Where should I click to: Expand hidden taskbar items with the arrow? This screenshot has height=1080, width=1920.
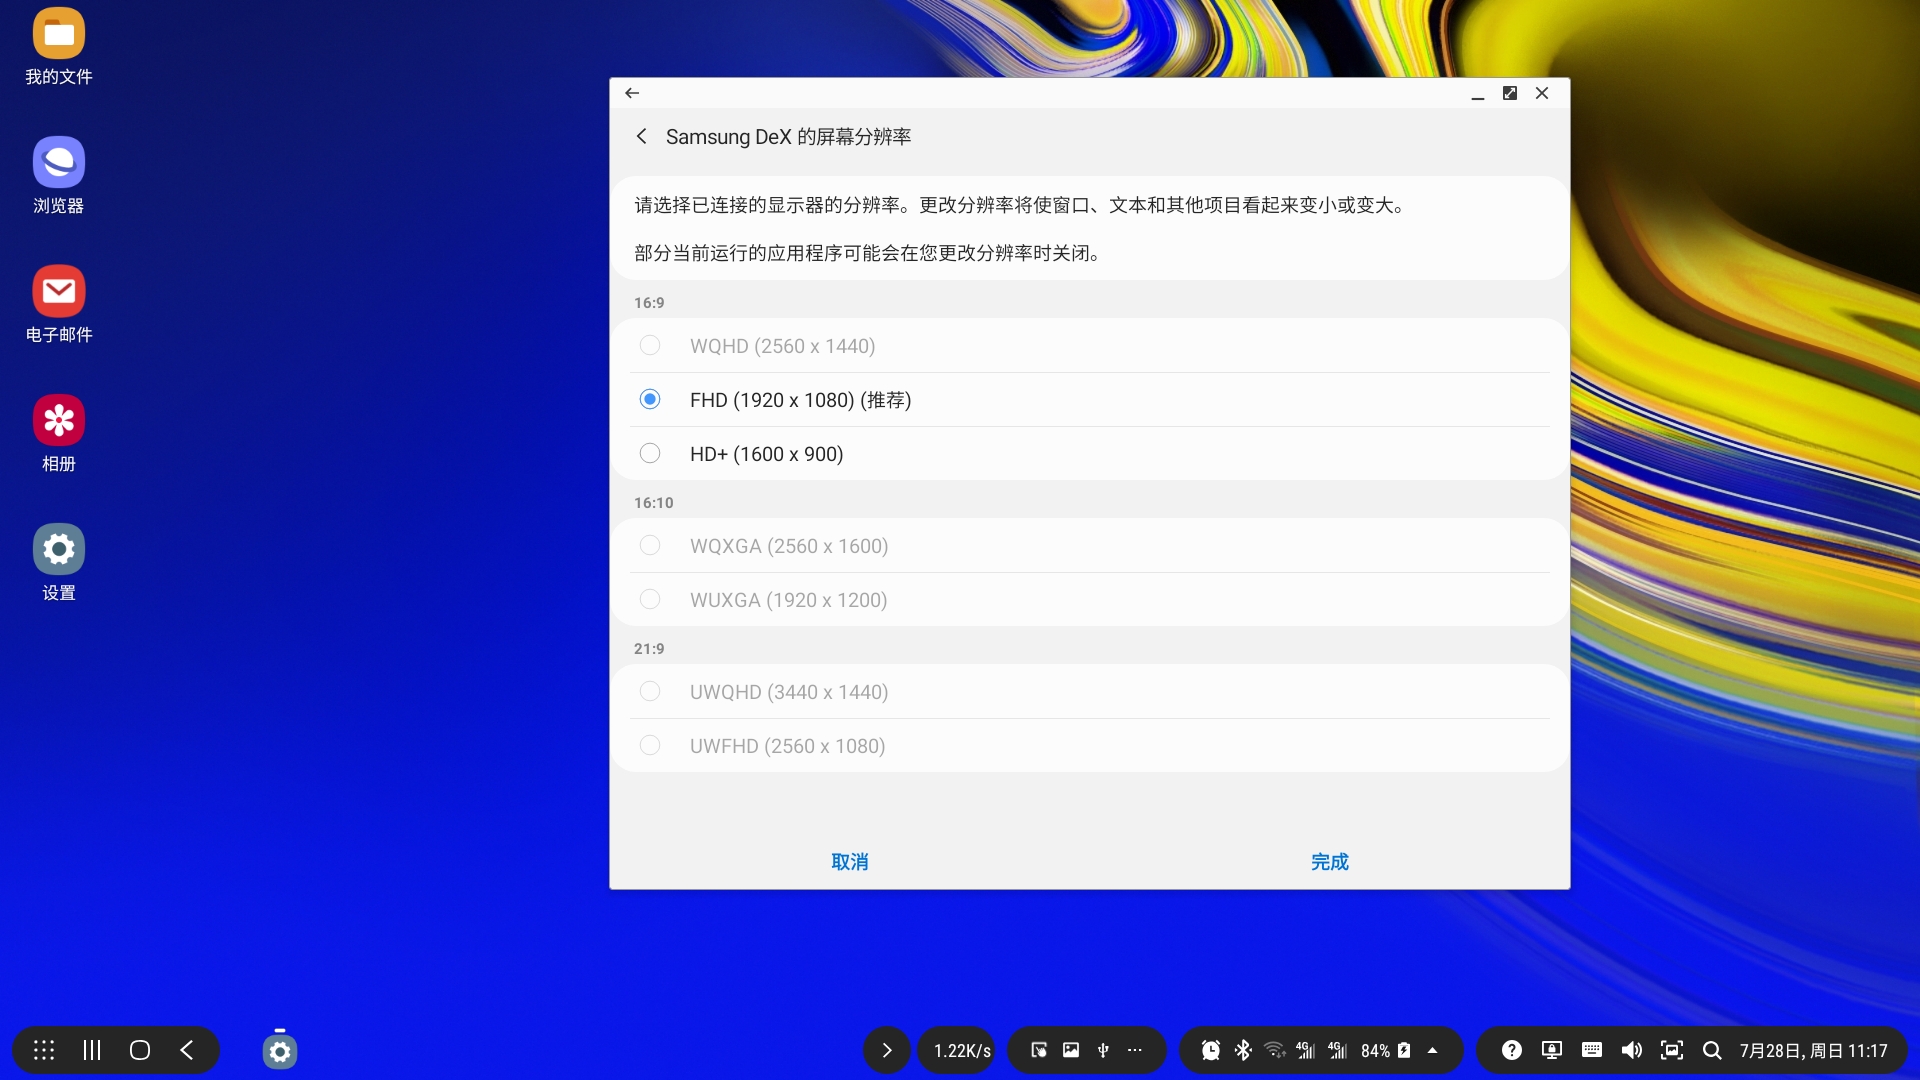pyautogui.click(x=886, y=1050)
